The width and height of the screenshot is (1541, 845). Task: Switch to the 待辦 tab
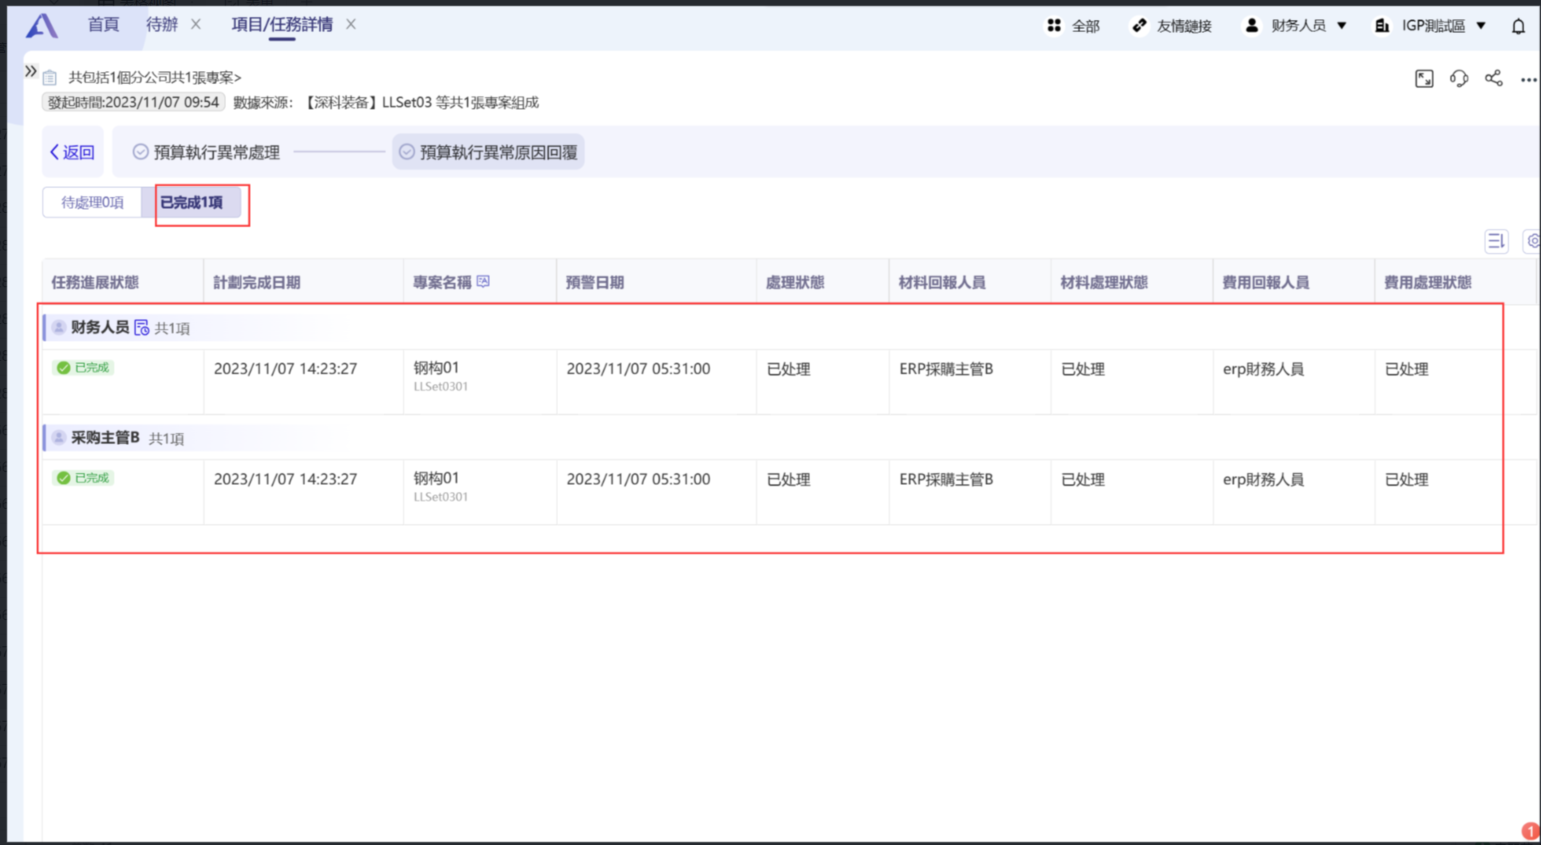click(161, 25)
